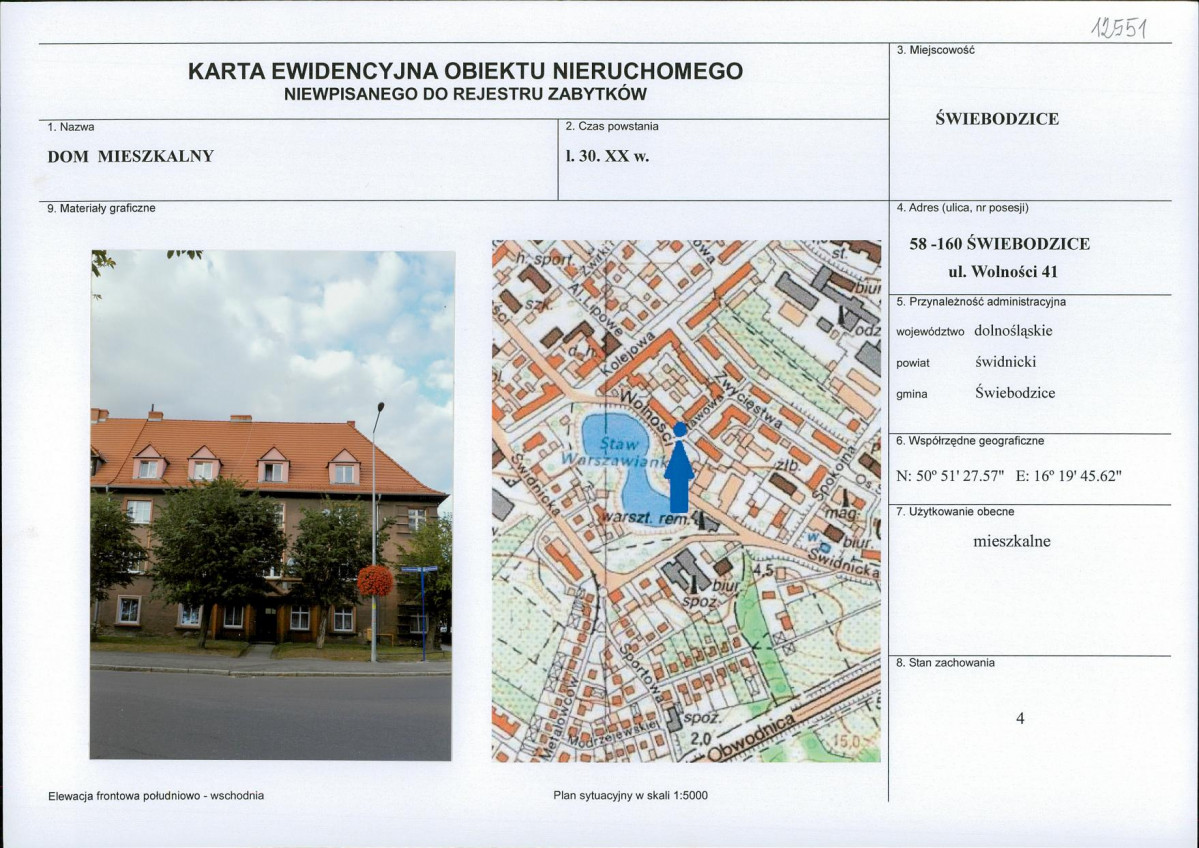Screen dimensions: 1199x848
Task: Click the 'Staw Warszawianka' pond label on map
Action: click(x=616, y=452)
